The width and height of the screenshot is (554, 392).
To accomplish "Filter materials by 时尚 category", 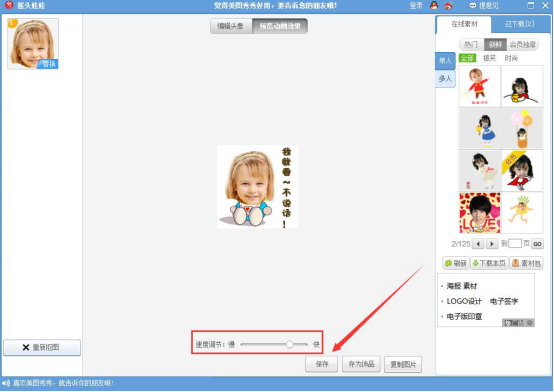I will [511, 58].
